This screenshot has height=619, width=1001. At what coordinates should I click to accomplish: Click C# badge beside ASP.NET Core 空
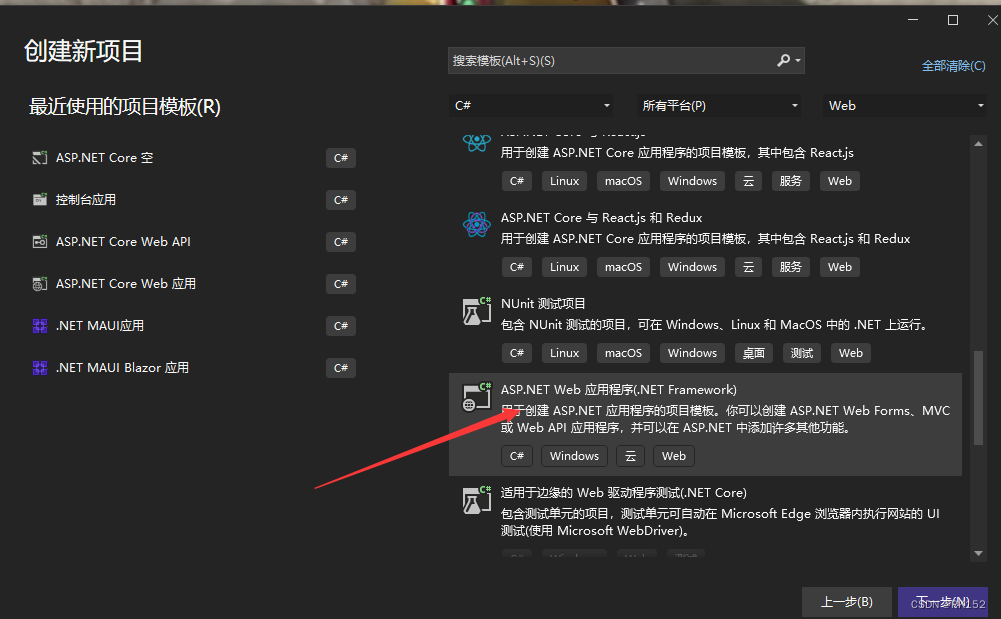pyautogui.click(x=341, y=158)
